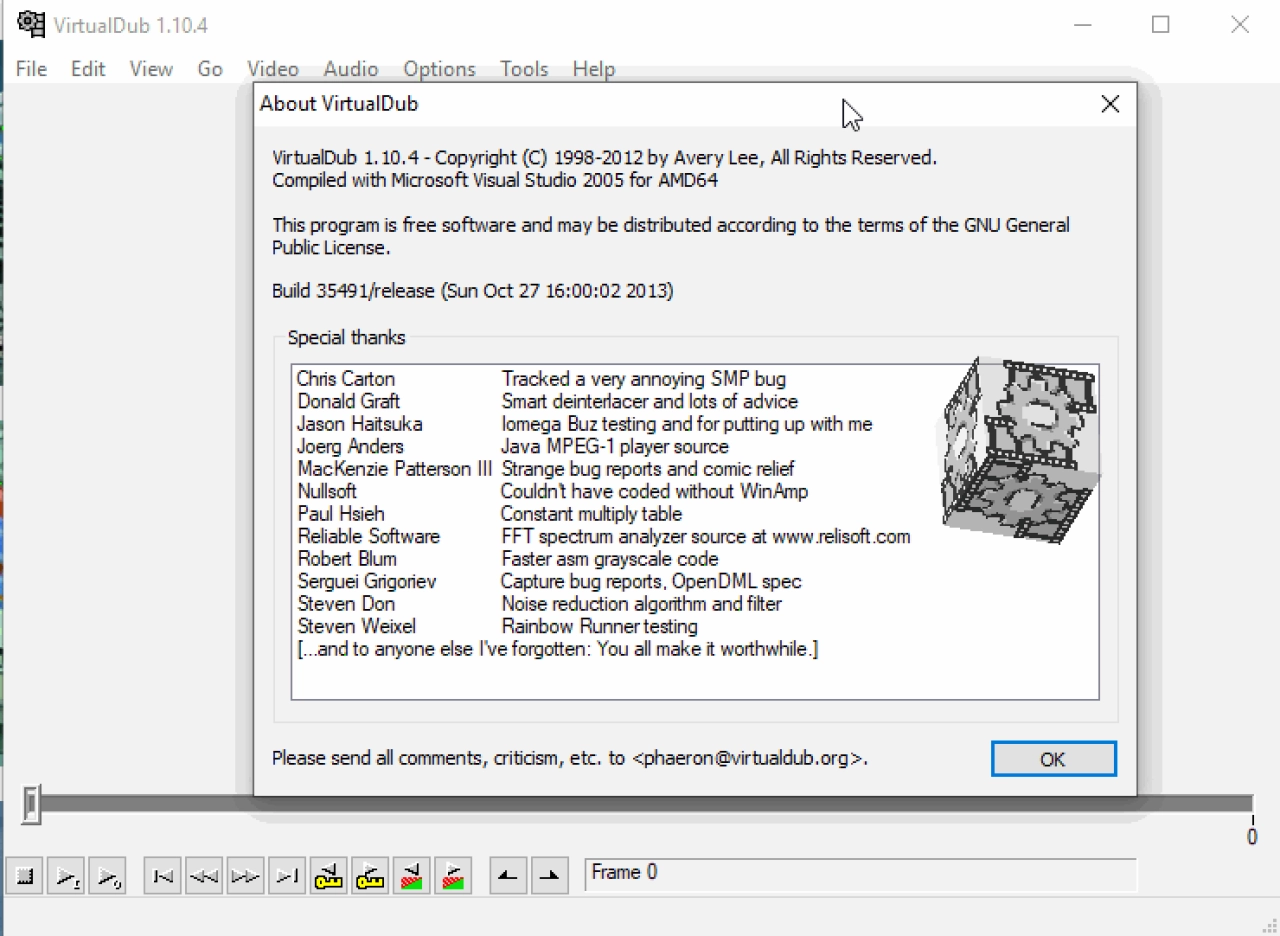This screenshot has width=1280, height=936.
Task: Click the "and to anyone else I've forgotten" line
Action: point(557,649)
